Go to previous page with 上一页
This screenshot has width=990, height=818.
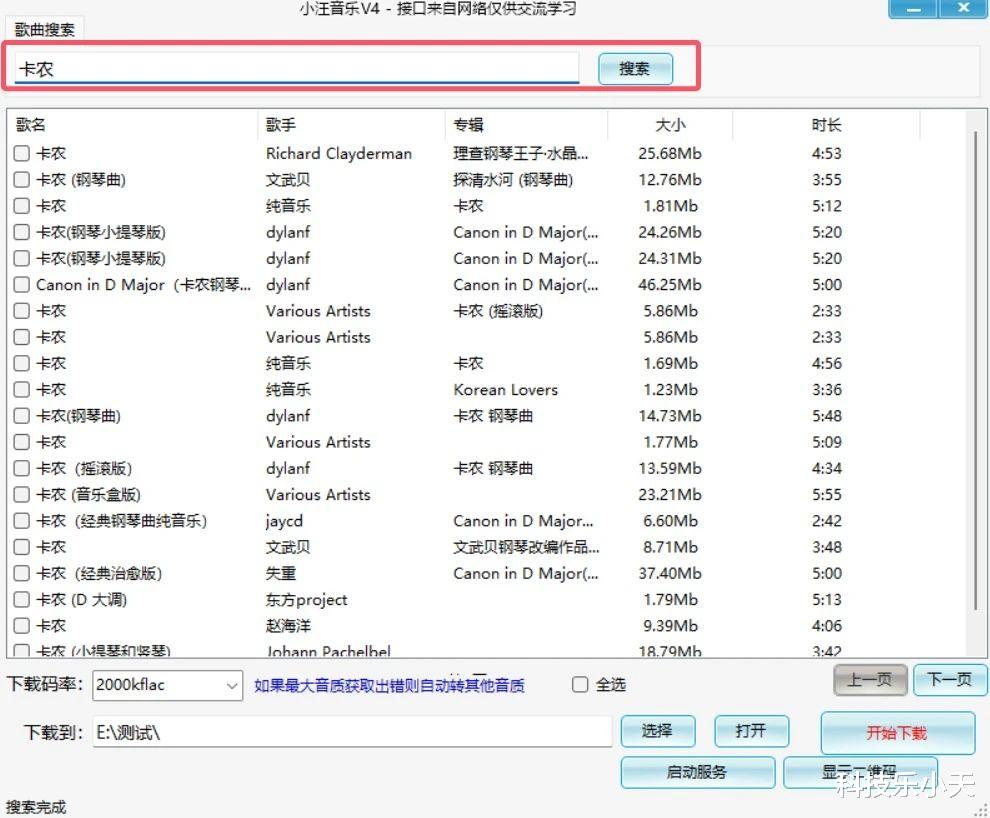pos(870,680)
